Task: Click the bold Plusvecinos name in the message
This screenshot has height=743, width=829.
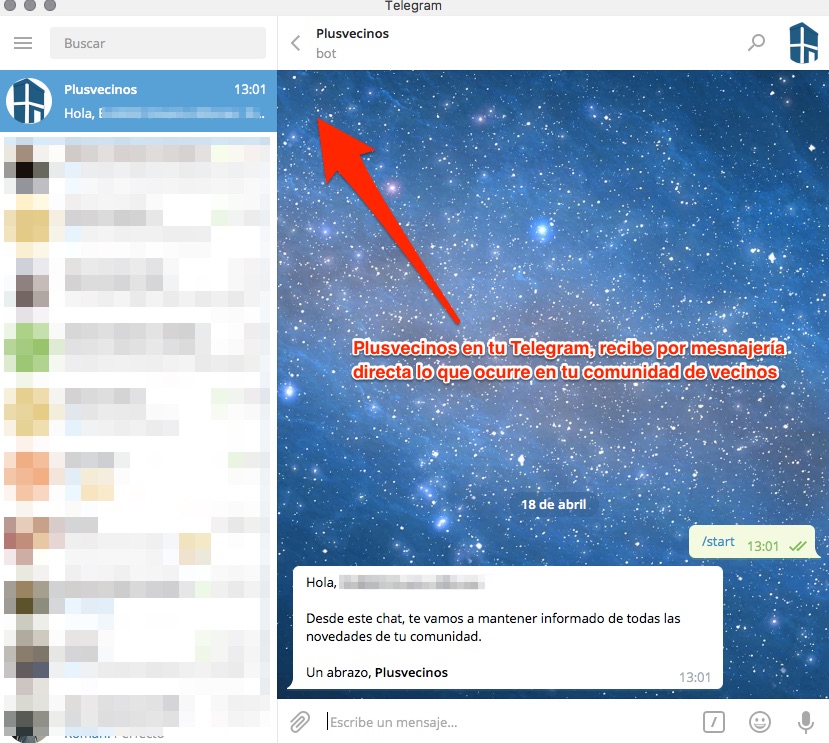Action: pos(411,672)
